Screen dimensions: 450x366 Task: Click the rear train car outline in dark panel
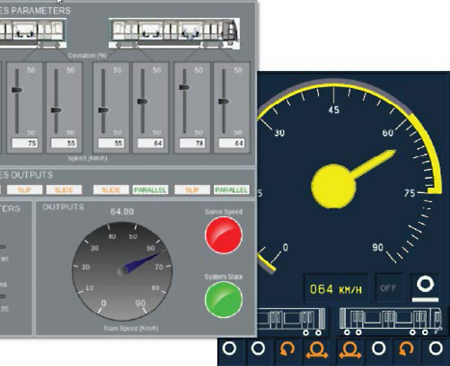(x=291, y=322)
